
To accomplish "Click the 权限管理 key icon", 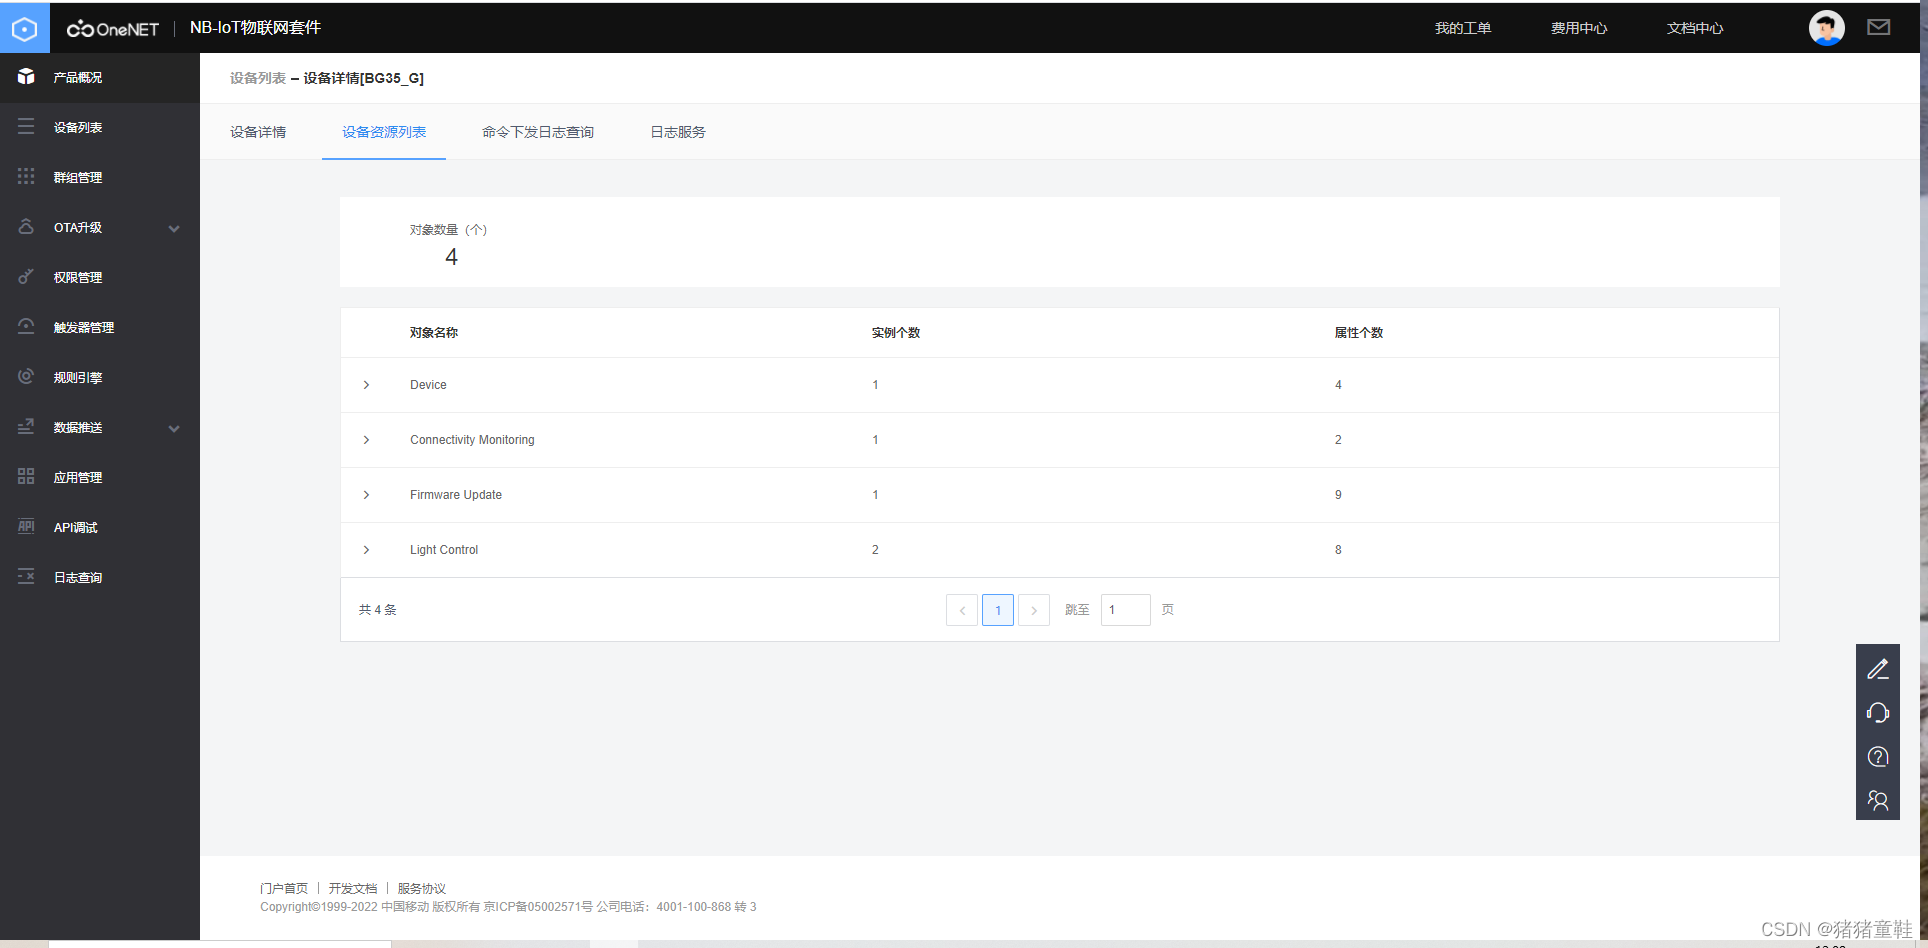I will pos(26,277).
